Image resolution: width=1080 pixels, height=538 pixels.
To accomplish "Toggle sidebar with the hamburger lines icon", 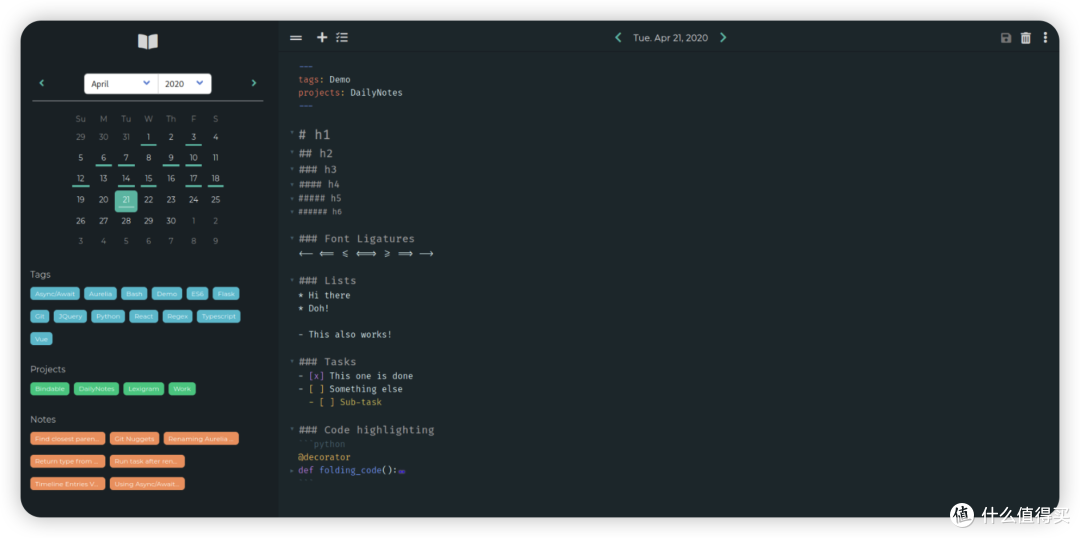I will [295, 38].
